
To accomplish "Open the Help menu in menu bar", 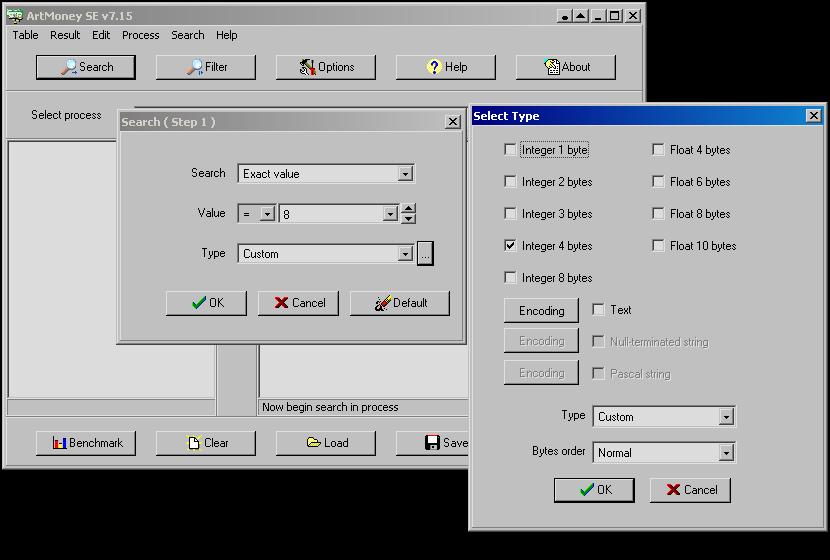I will click(227, 35).
